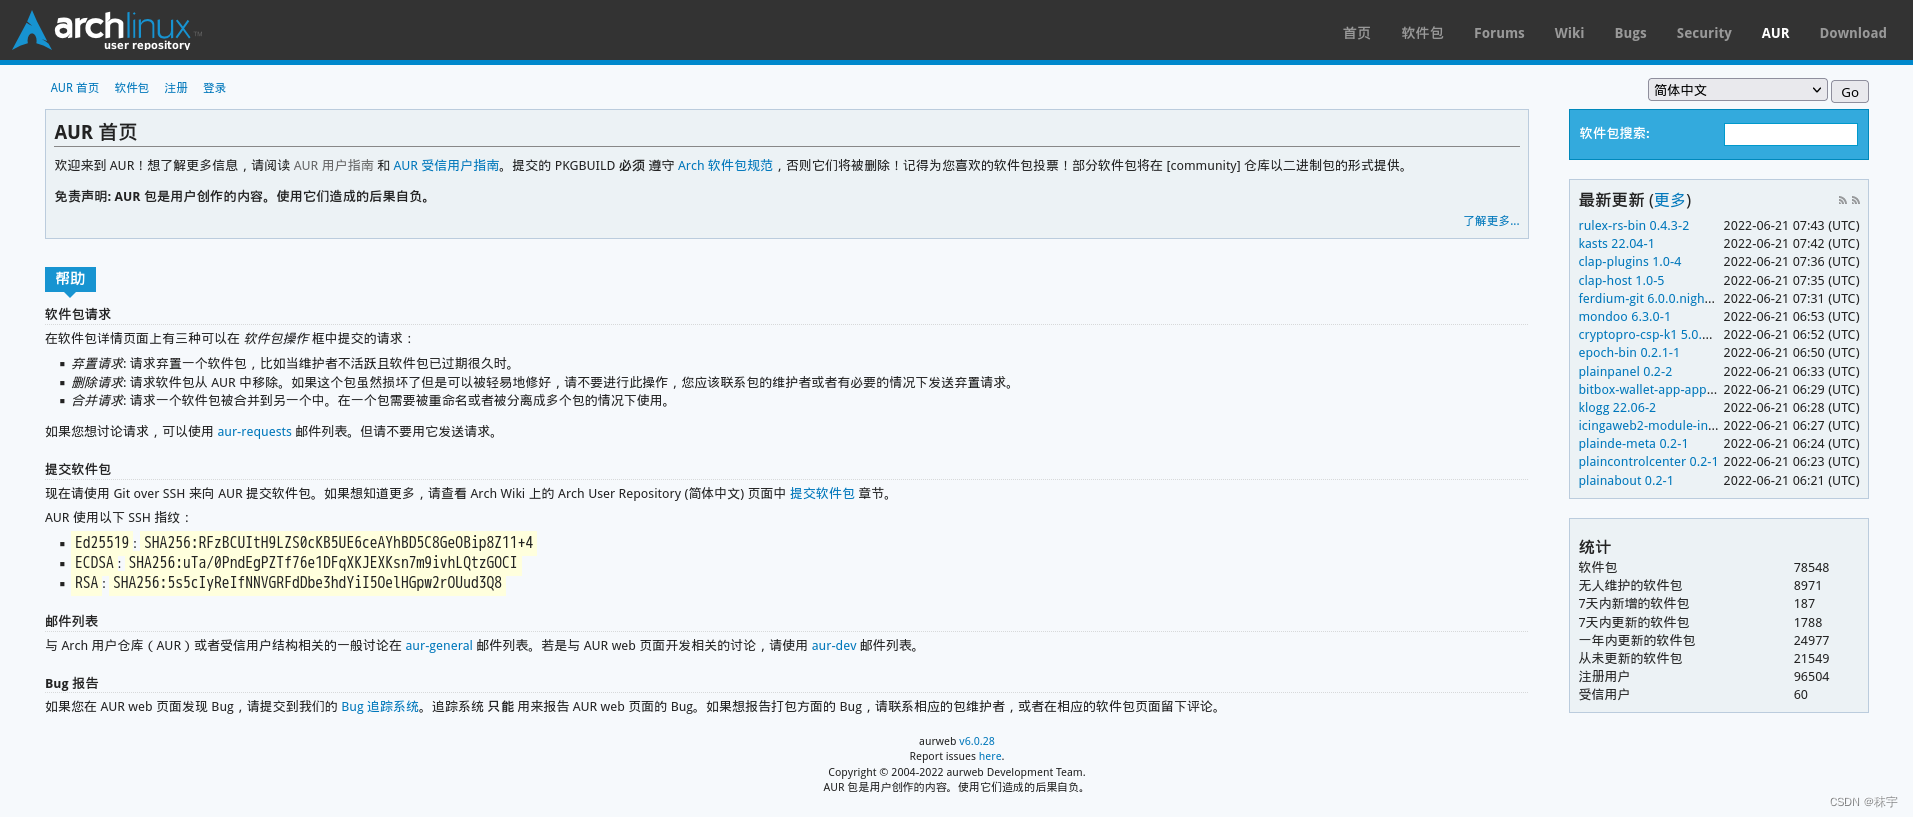1913x817 pixels.
Task: Open package clap-plugins 1.0-4
Action: (1630, 262)
